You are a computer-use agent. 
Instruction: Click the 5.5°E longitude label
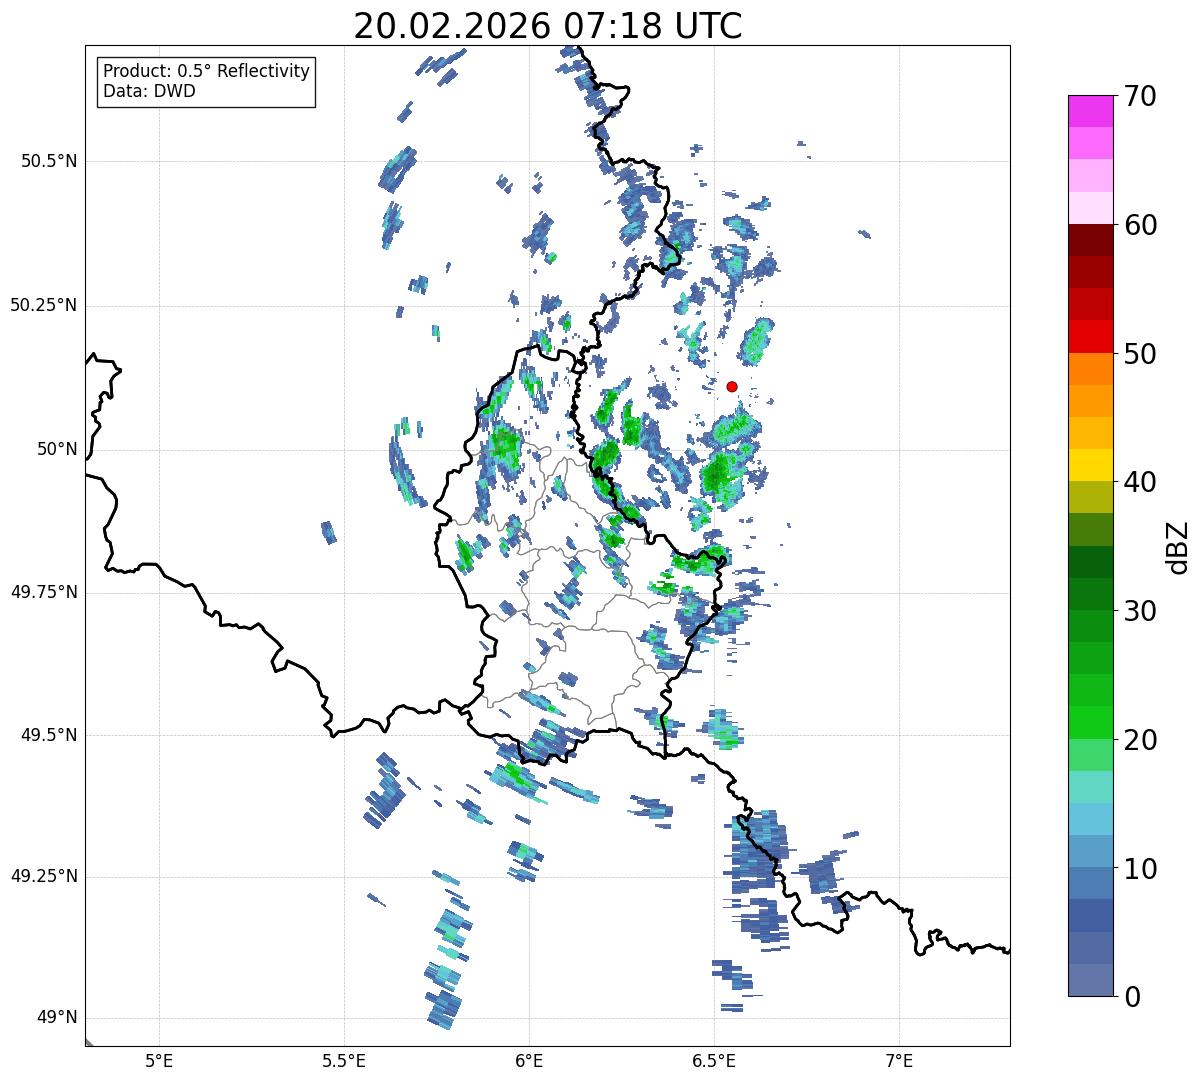pyautogui.click(x=345, y=1060)
